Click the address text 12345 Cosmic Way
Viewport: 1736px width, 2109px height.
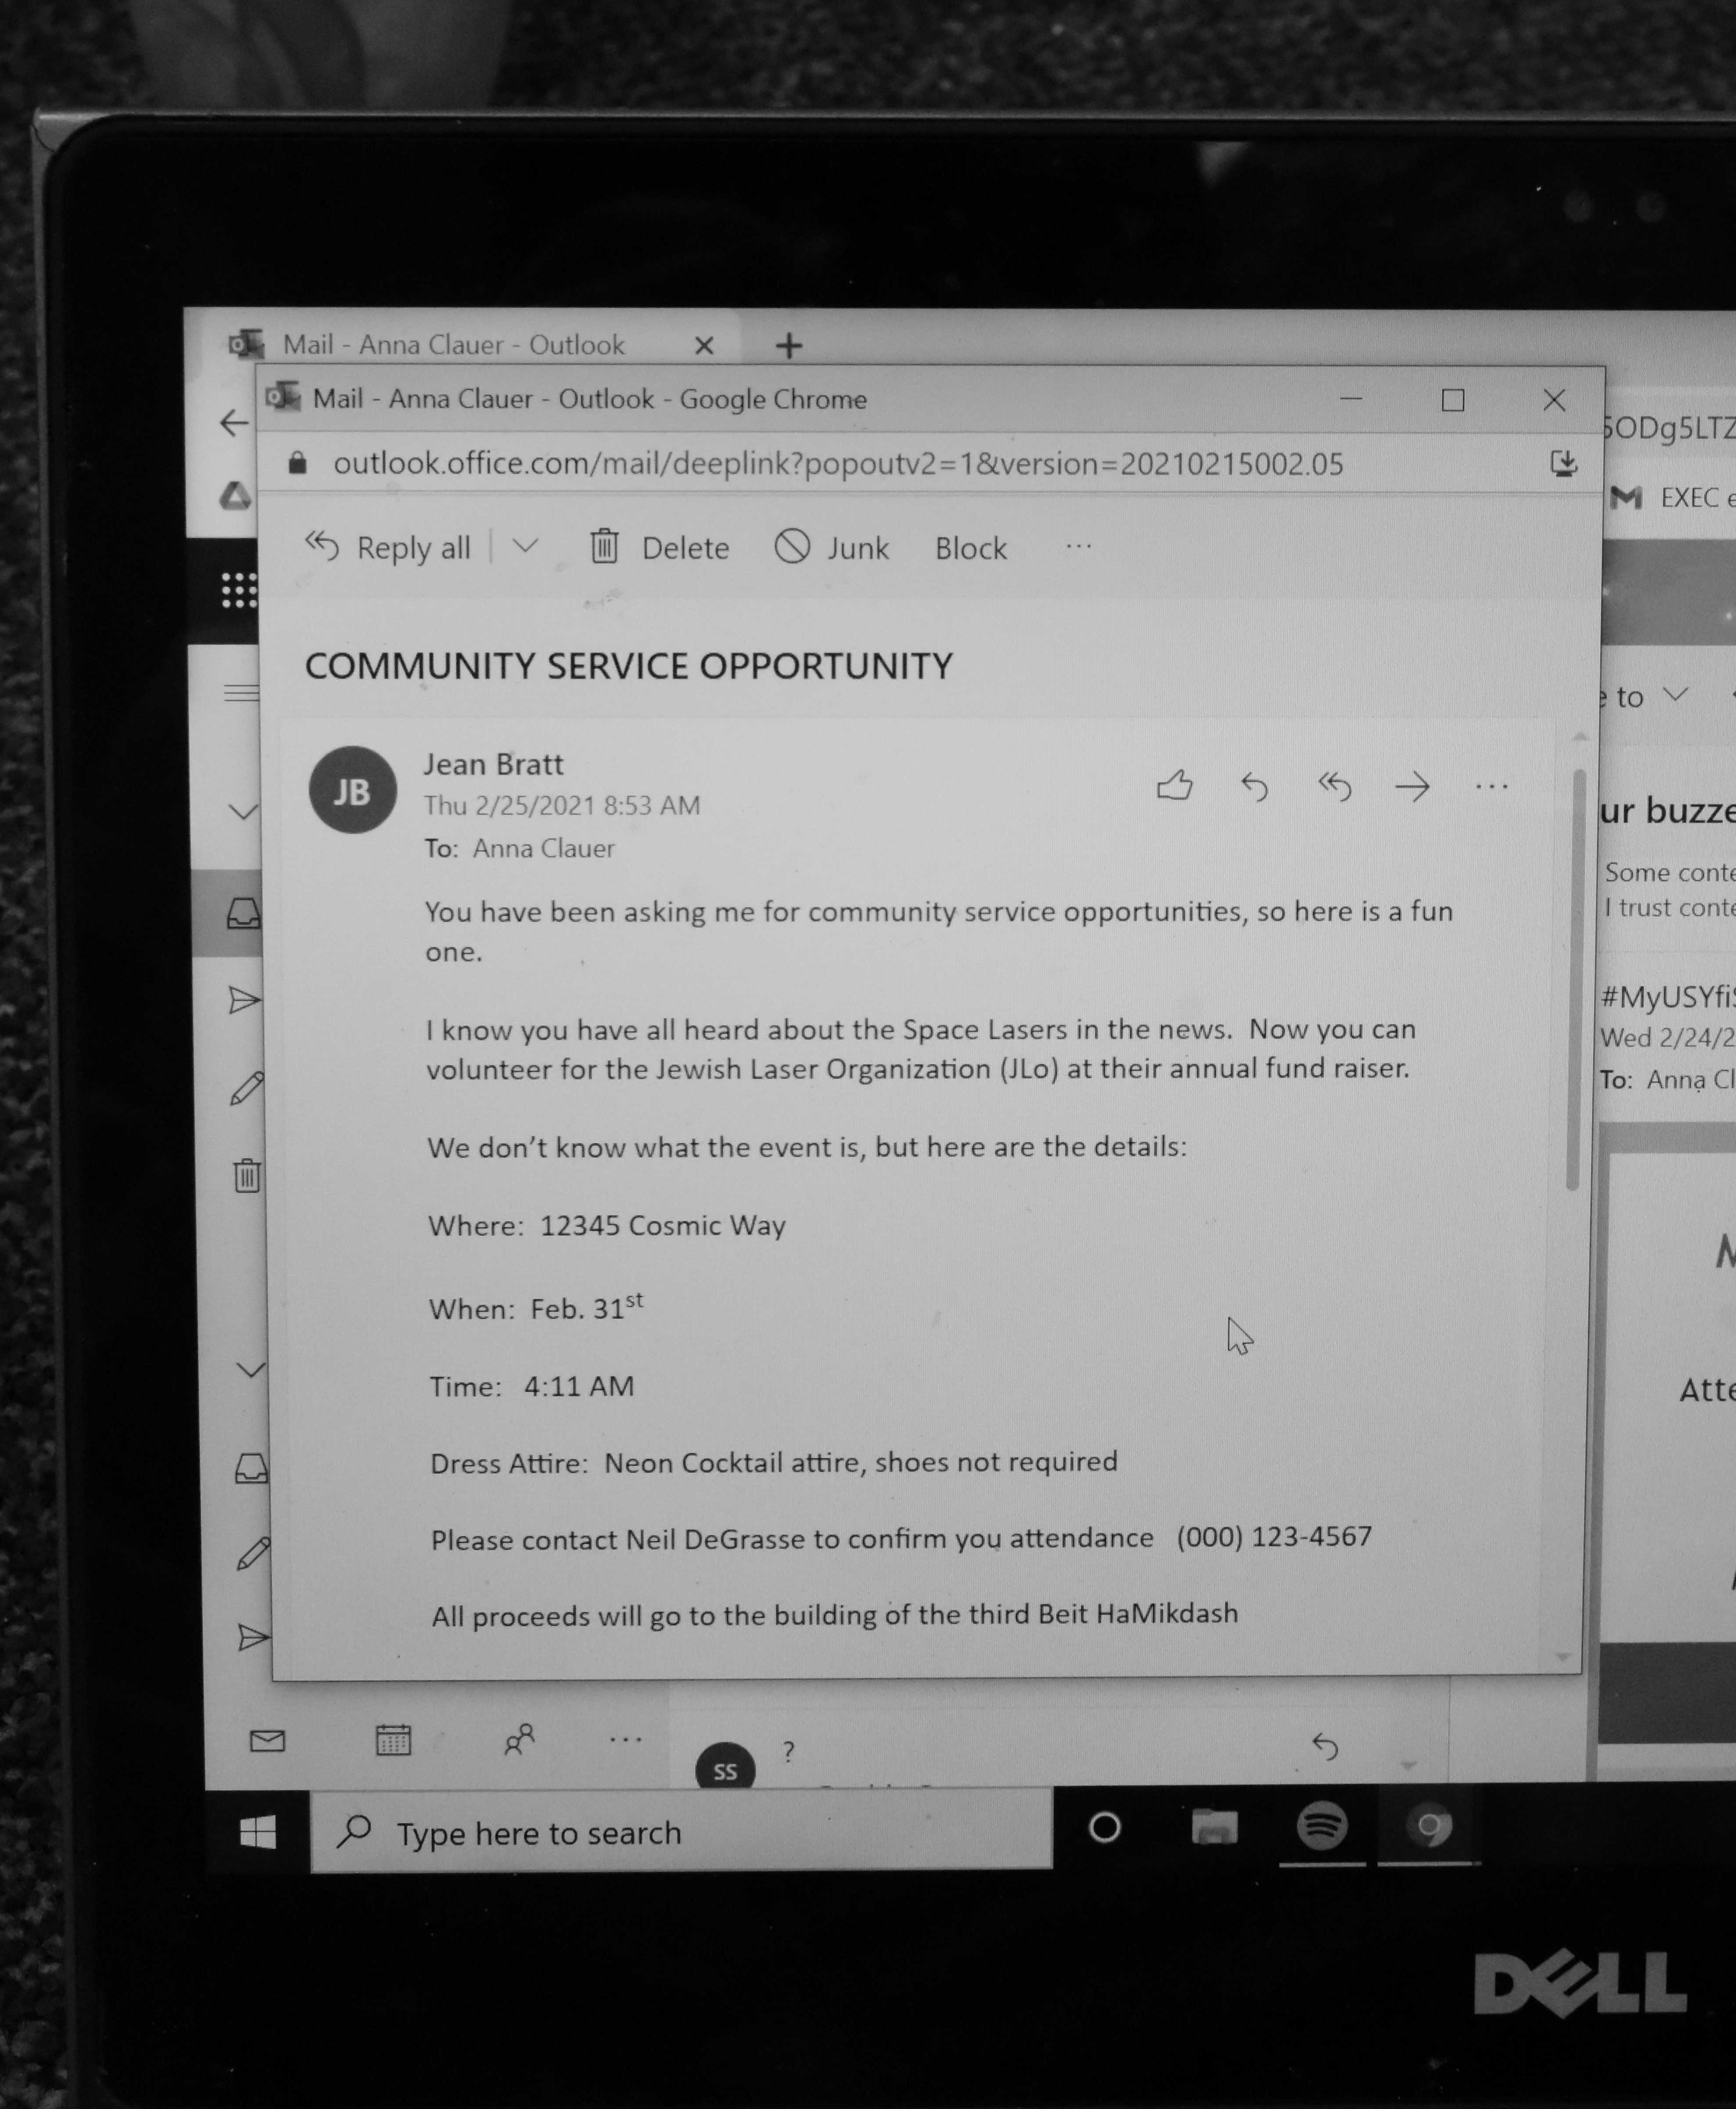(663, 1225)
